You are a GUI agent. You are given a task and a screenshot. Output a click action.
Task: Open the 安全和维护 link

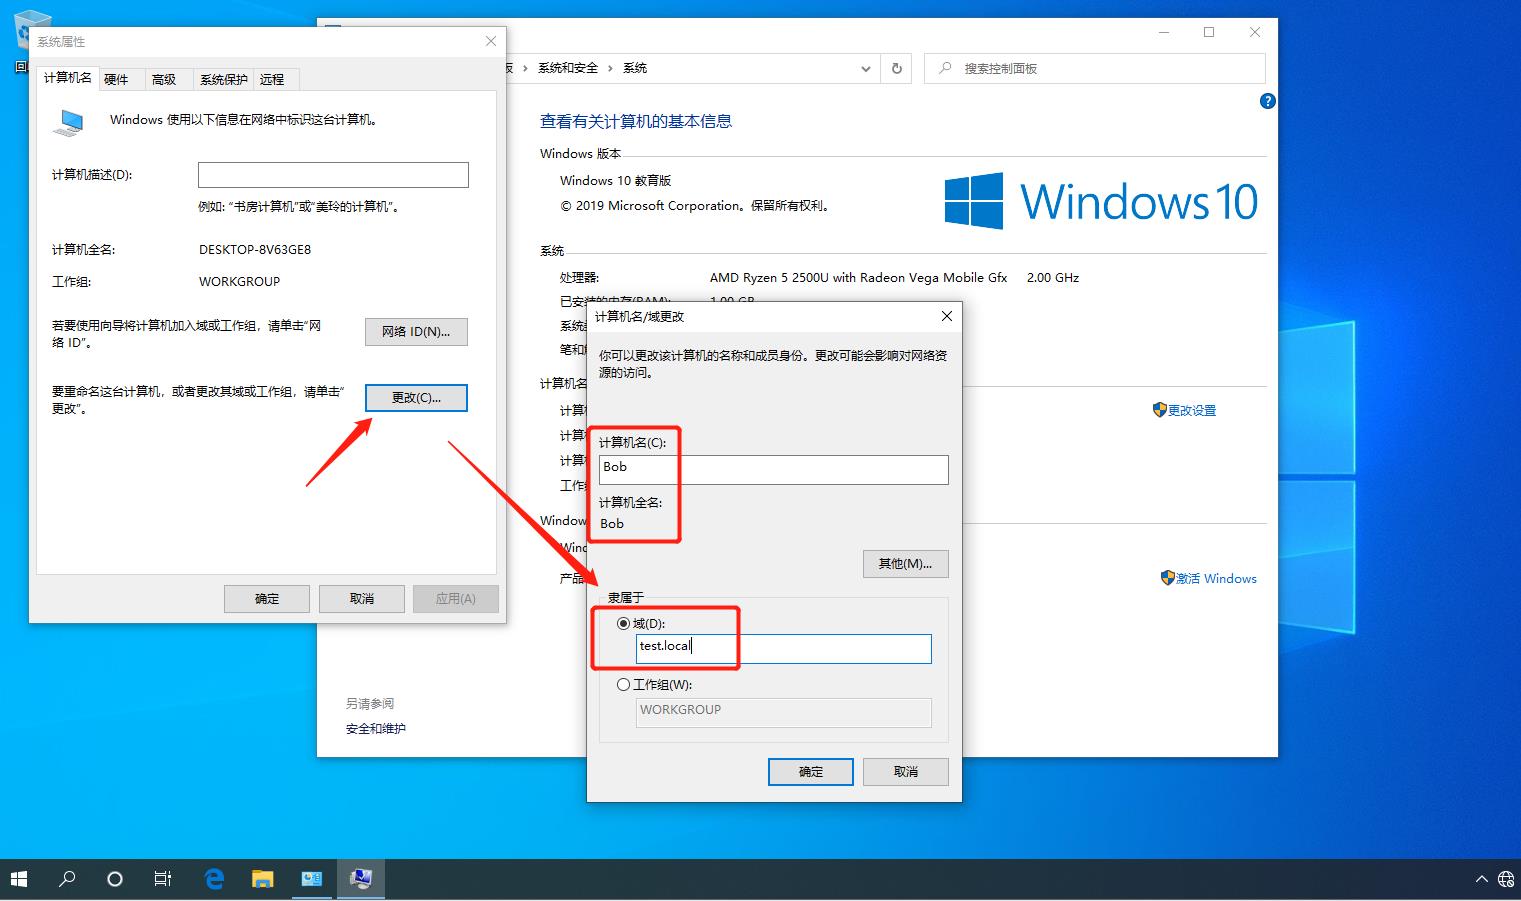point(376,729)
